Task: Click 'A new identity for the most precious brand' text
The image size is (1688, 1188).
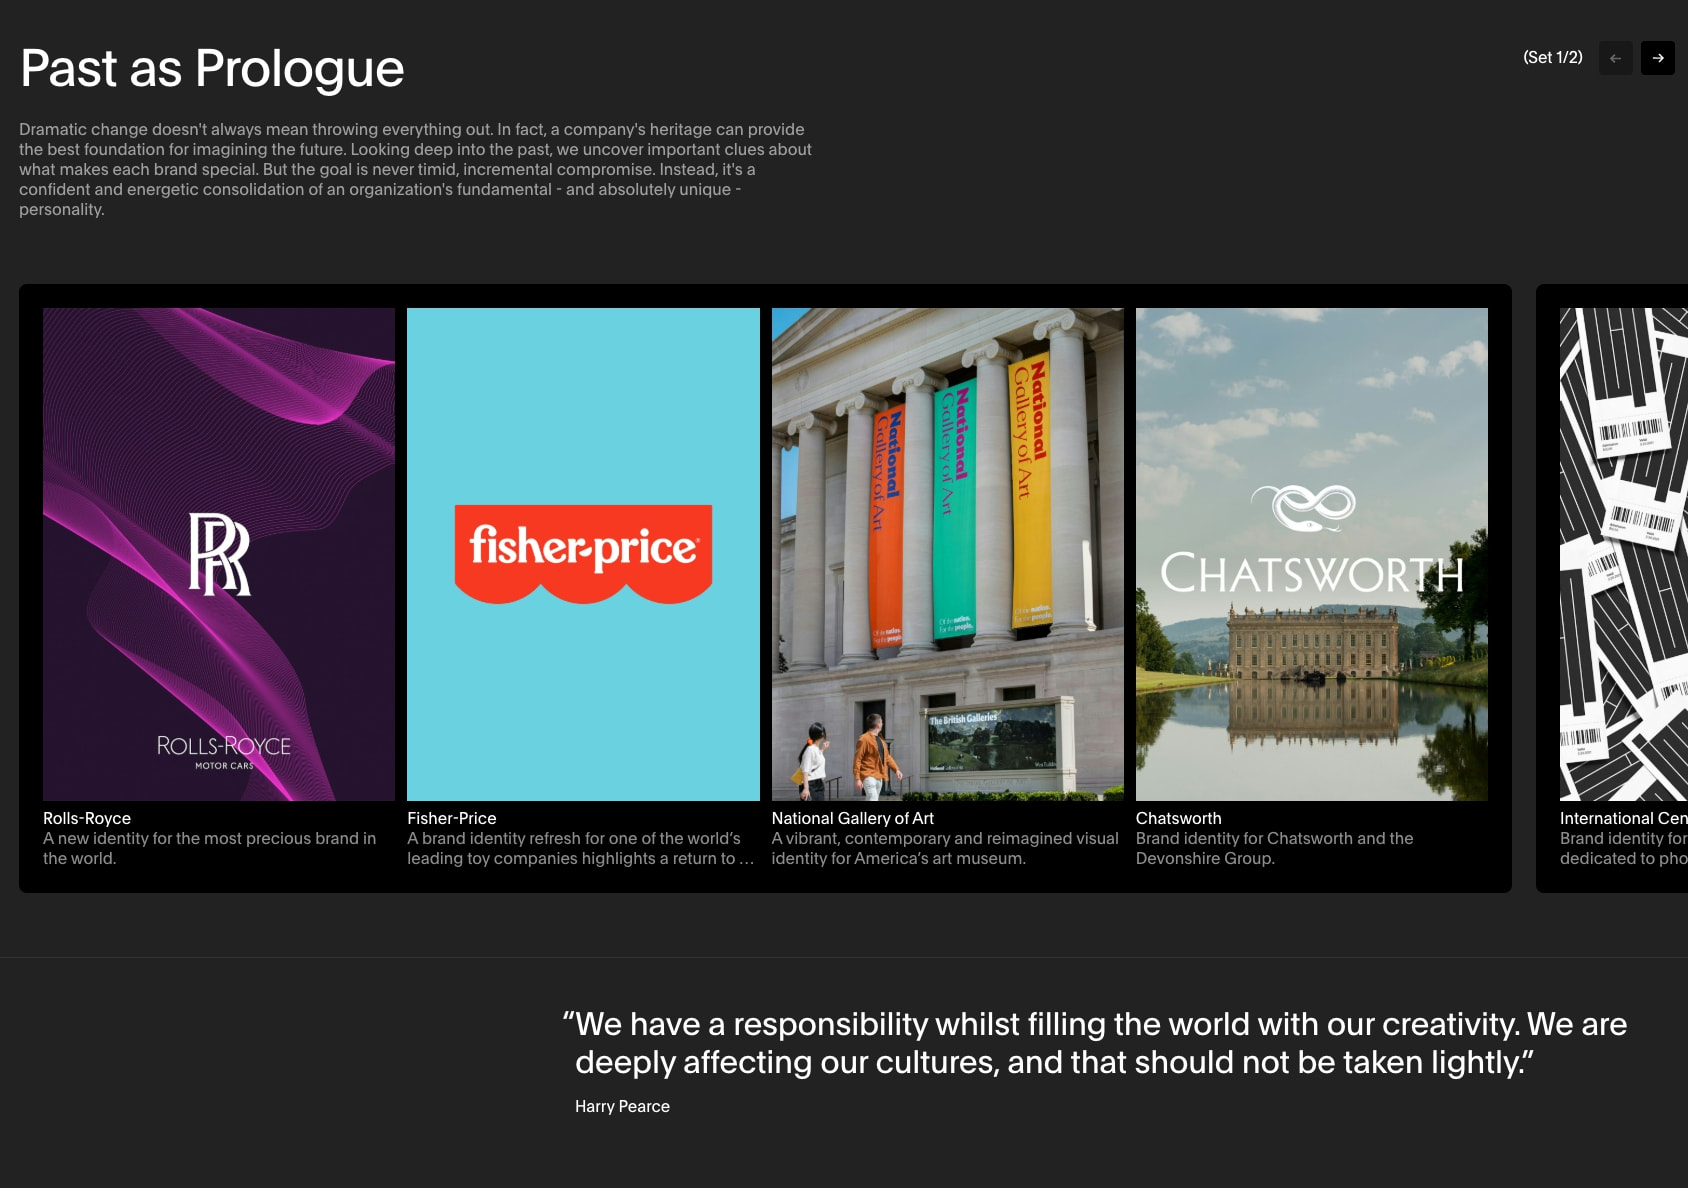Action: tap(210, 848)
